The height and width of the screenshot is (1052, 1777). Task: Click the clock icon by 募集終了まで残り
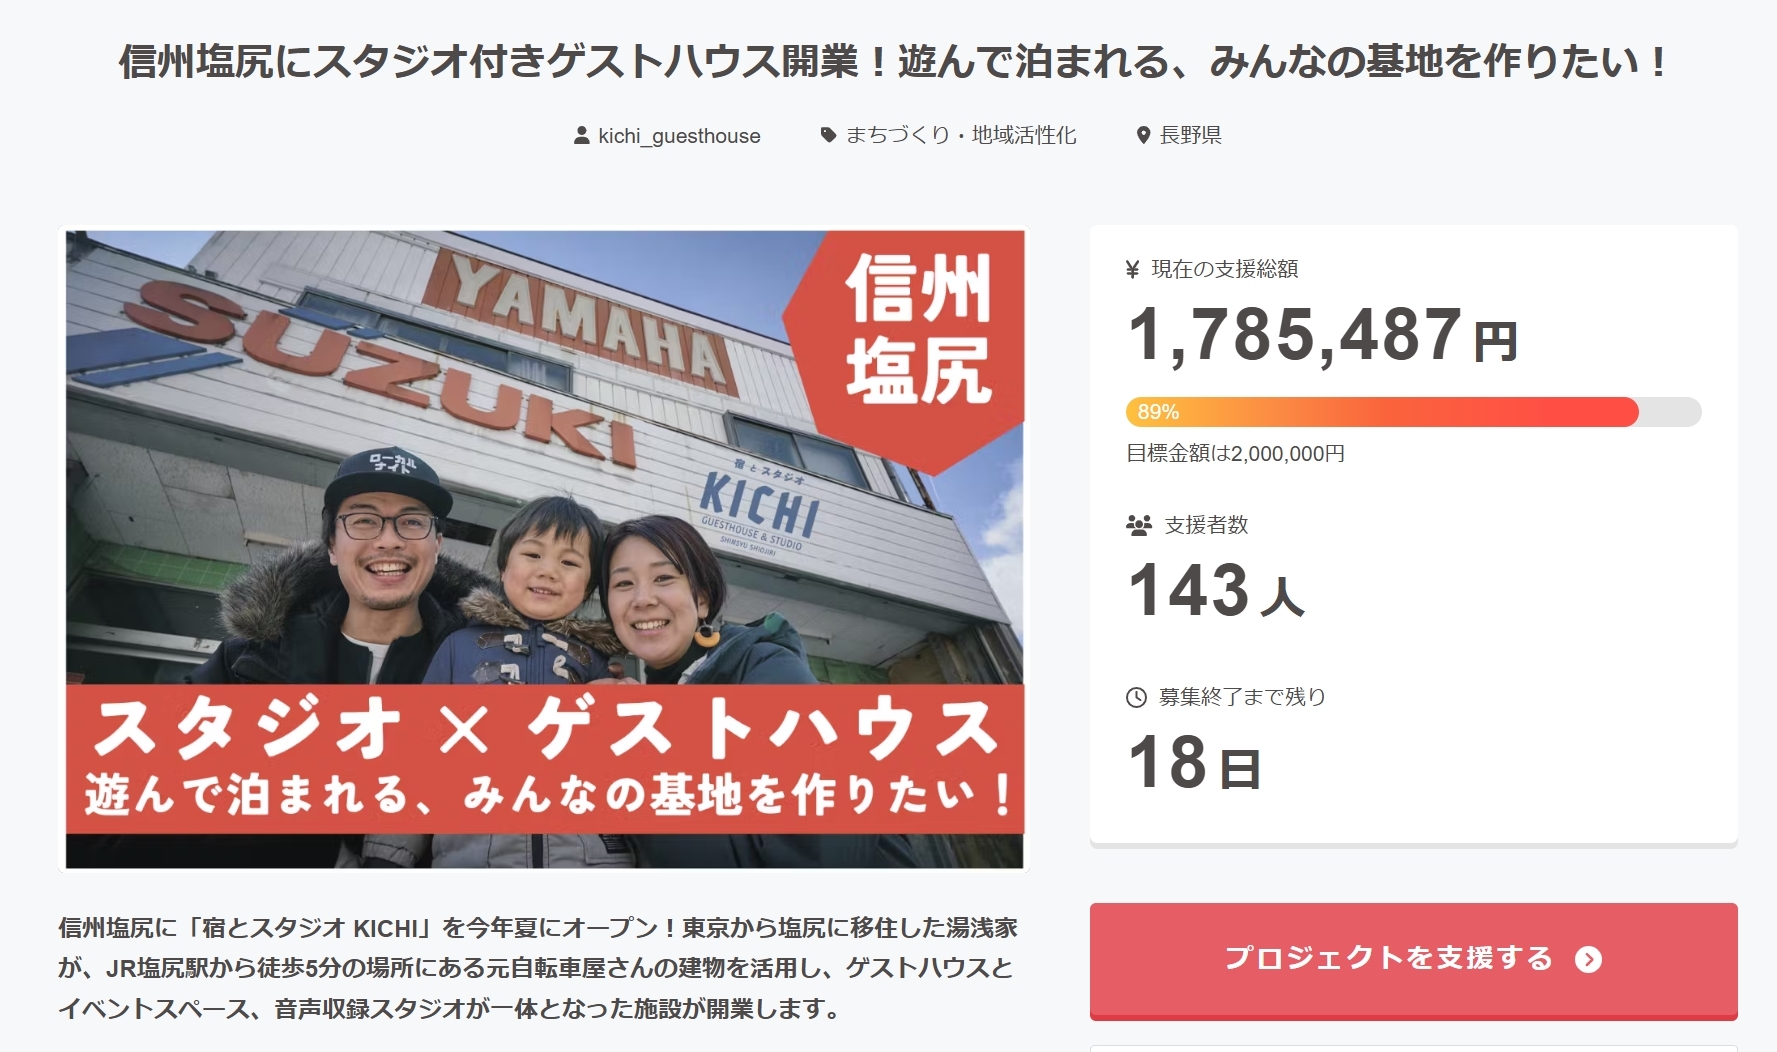(x=1136, y=697)
